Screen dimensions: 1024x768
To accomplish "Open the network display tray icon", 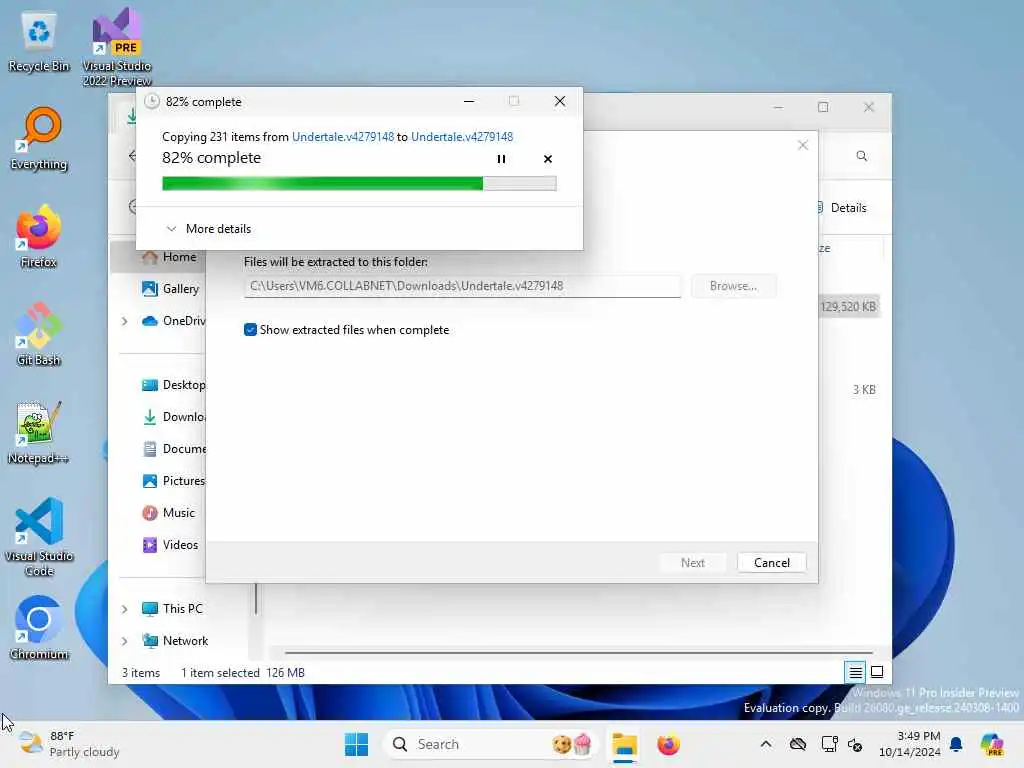I will click(829, 744).
